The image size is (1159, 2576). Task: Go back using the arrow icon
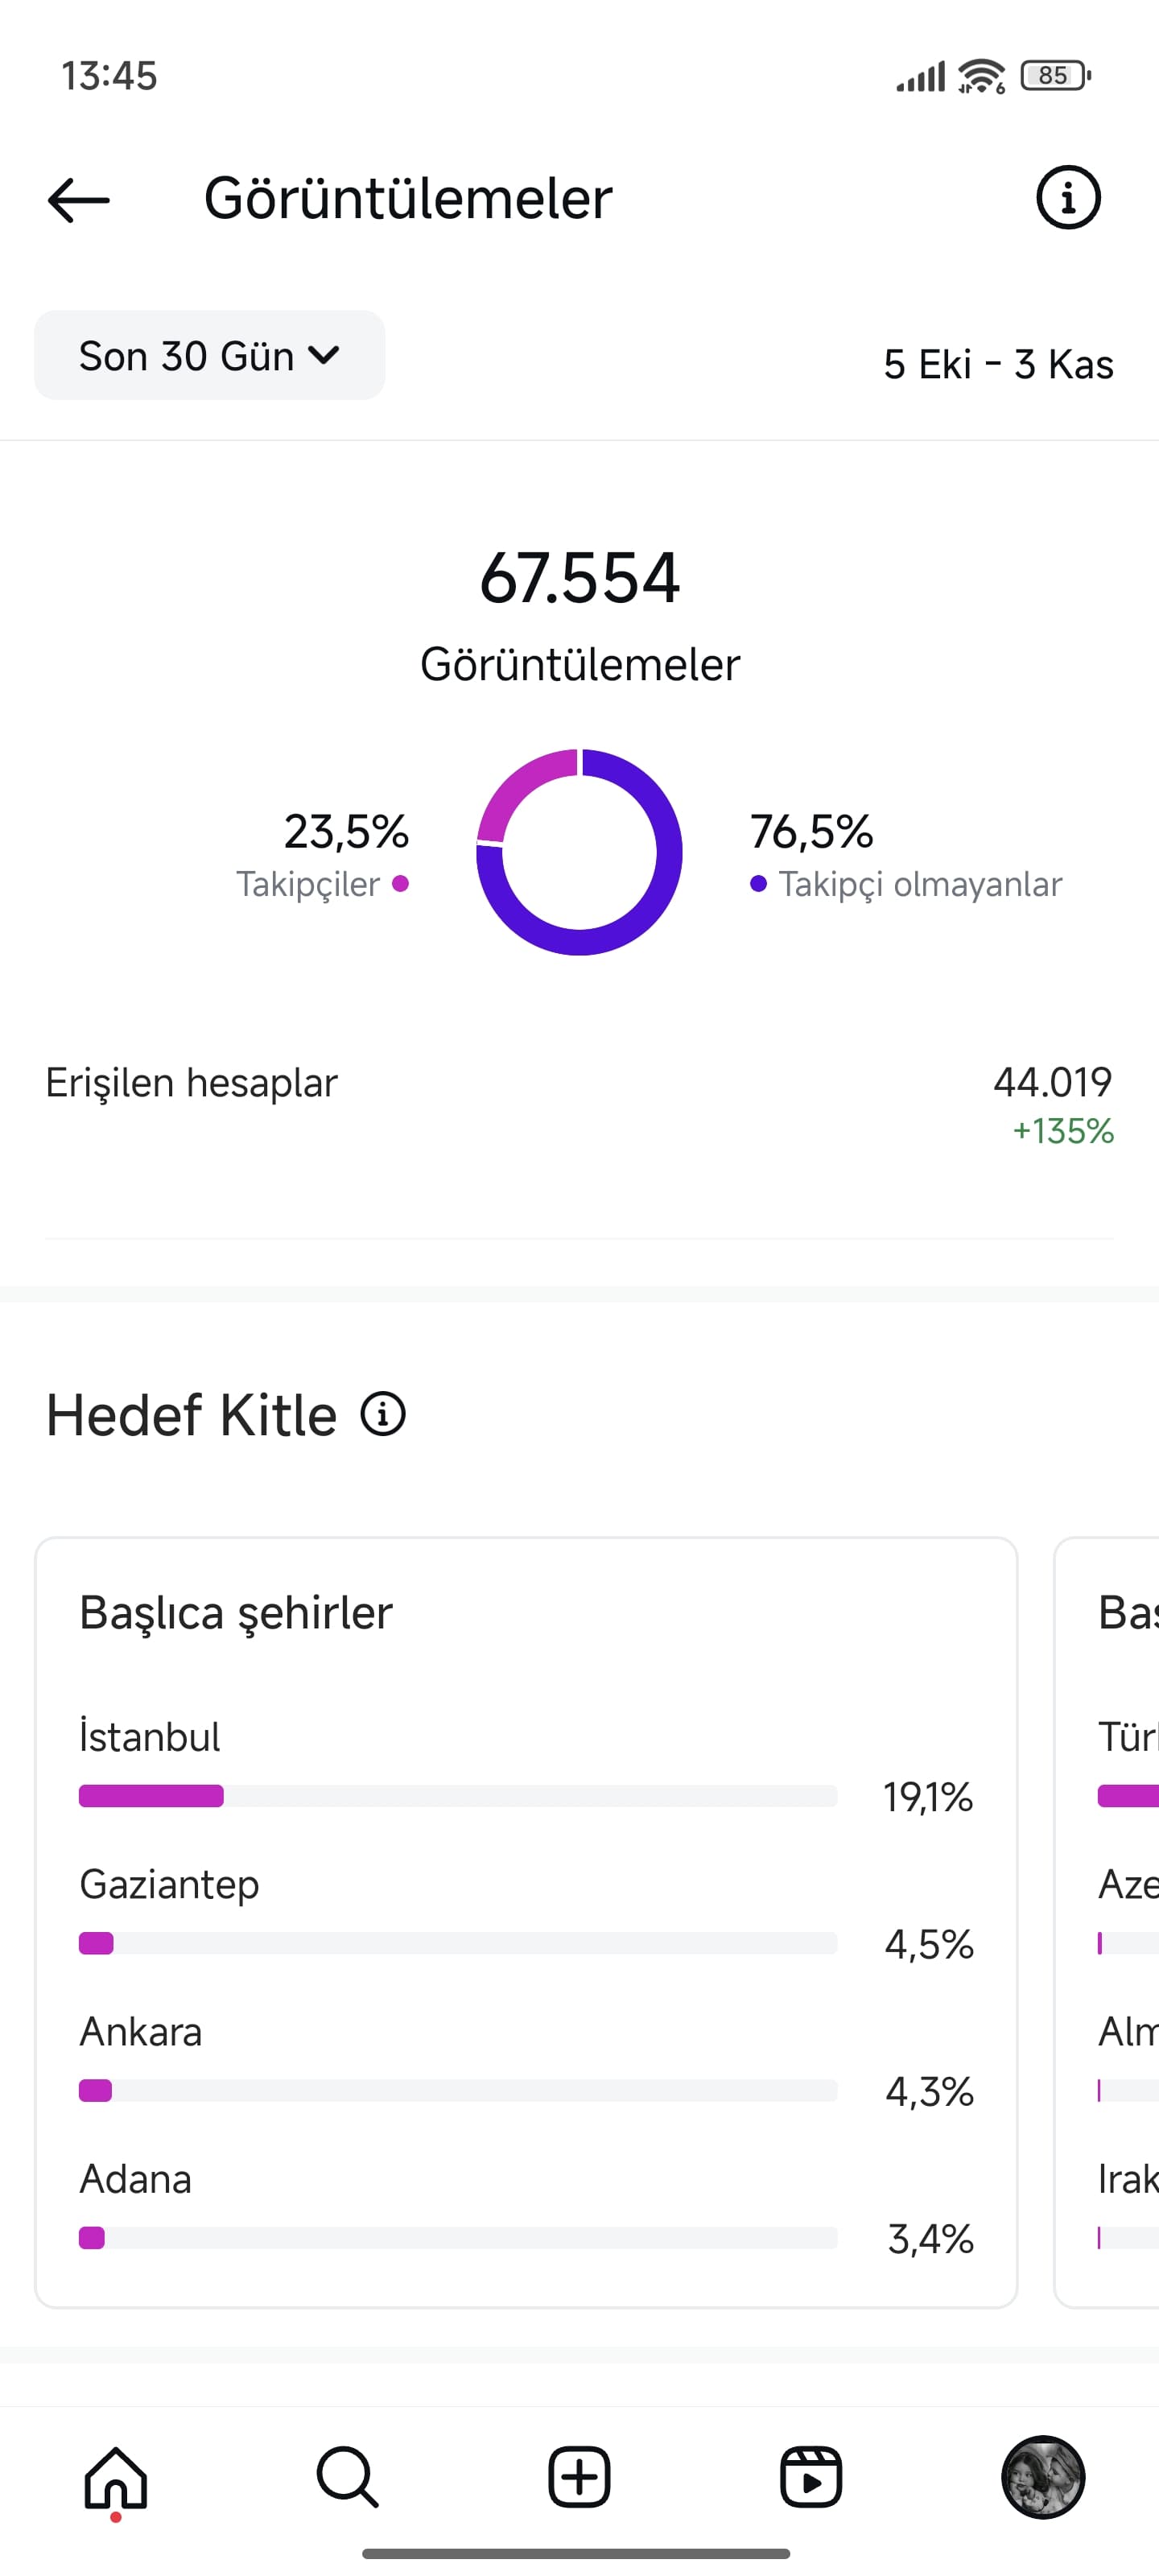pyautogui.click(x=79, y=199)
